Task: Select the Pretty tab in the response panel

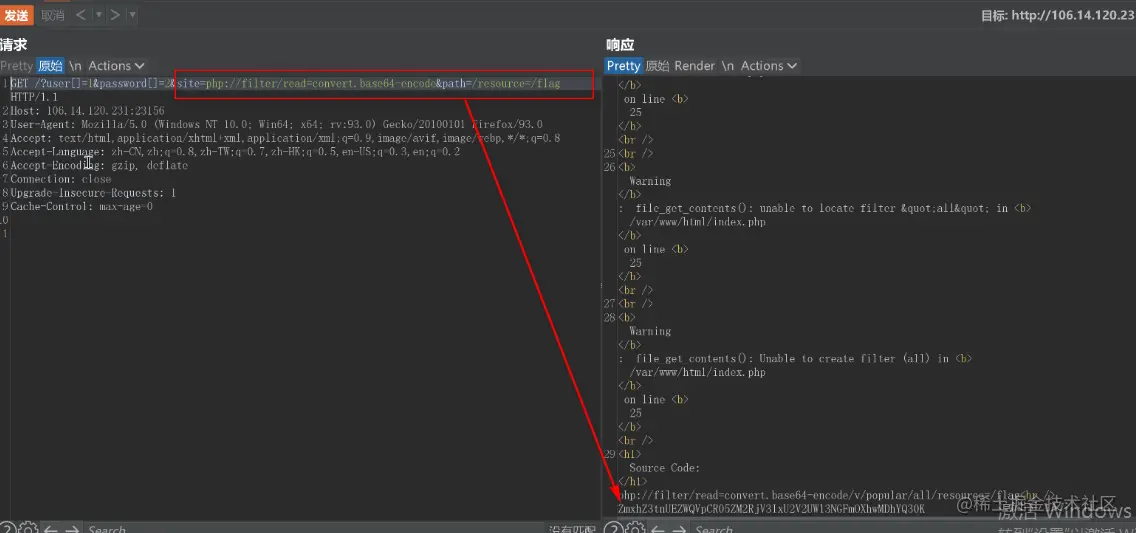Action: pyautogui.click(x=623, y=66)
